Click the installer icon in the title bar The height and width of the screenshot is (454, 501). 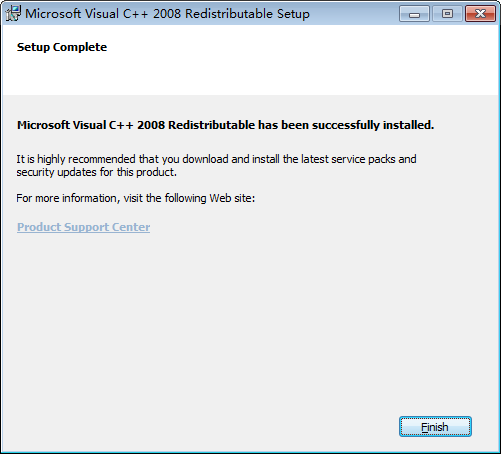point(13,14)
